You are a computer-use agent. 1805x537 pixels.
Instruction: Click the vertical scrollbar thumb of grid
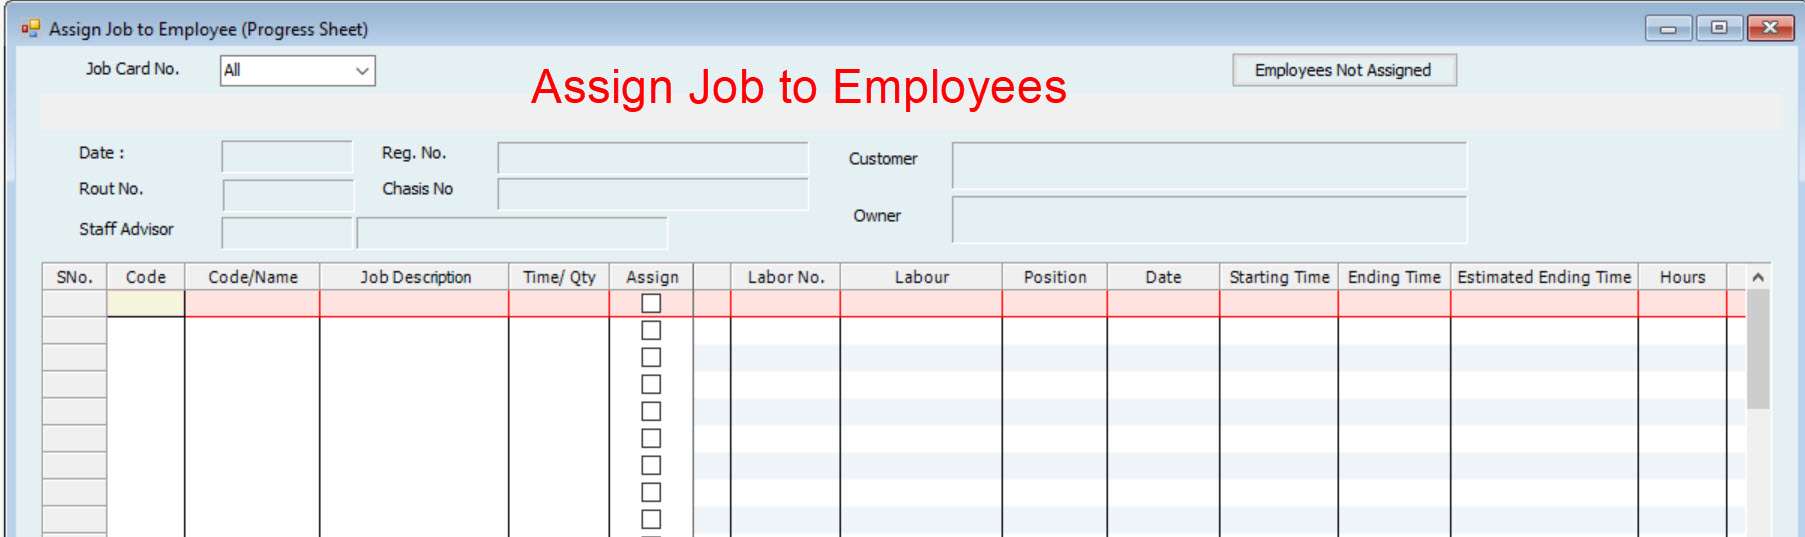(x=1758, y=349)
